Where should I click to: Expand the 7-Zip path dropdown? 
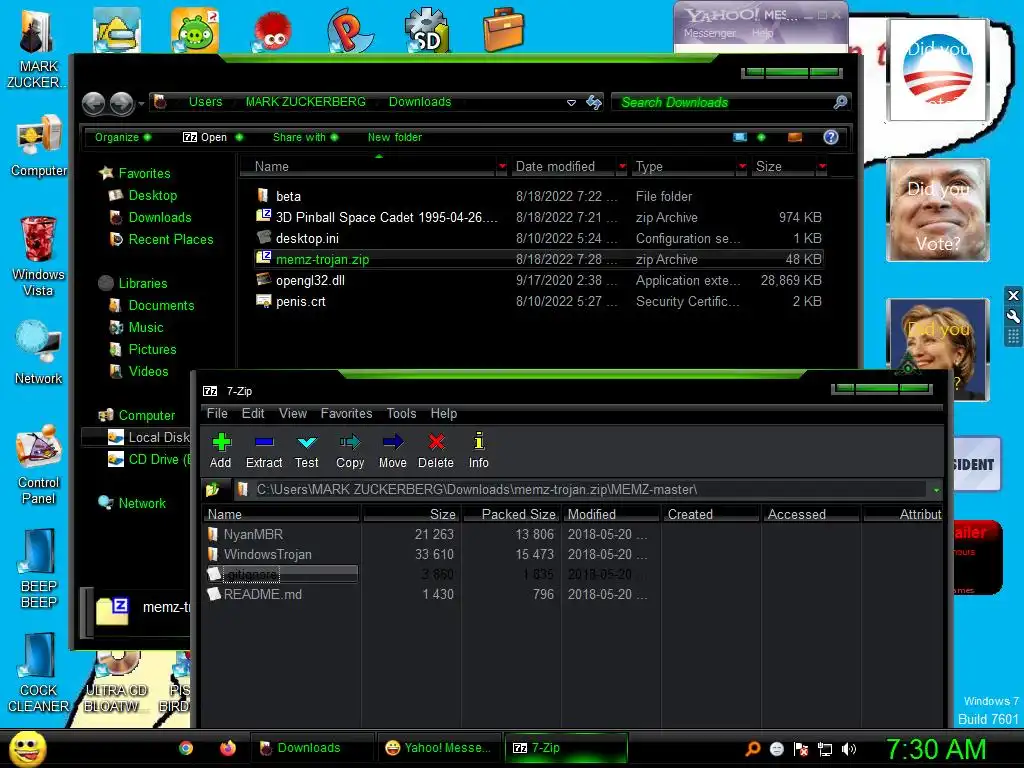click(936, 489)
